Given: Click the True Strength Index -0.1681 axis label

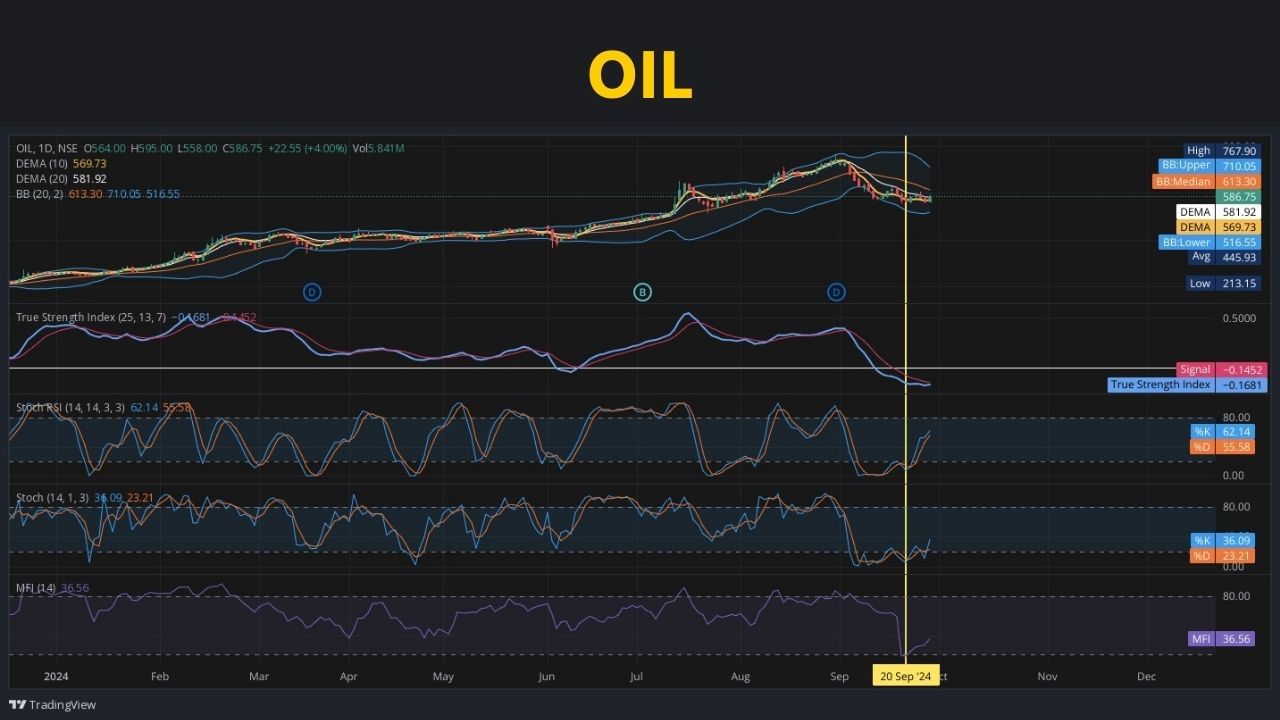Looking at the screenshot, I should 1187,385.
